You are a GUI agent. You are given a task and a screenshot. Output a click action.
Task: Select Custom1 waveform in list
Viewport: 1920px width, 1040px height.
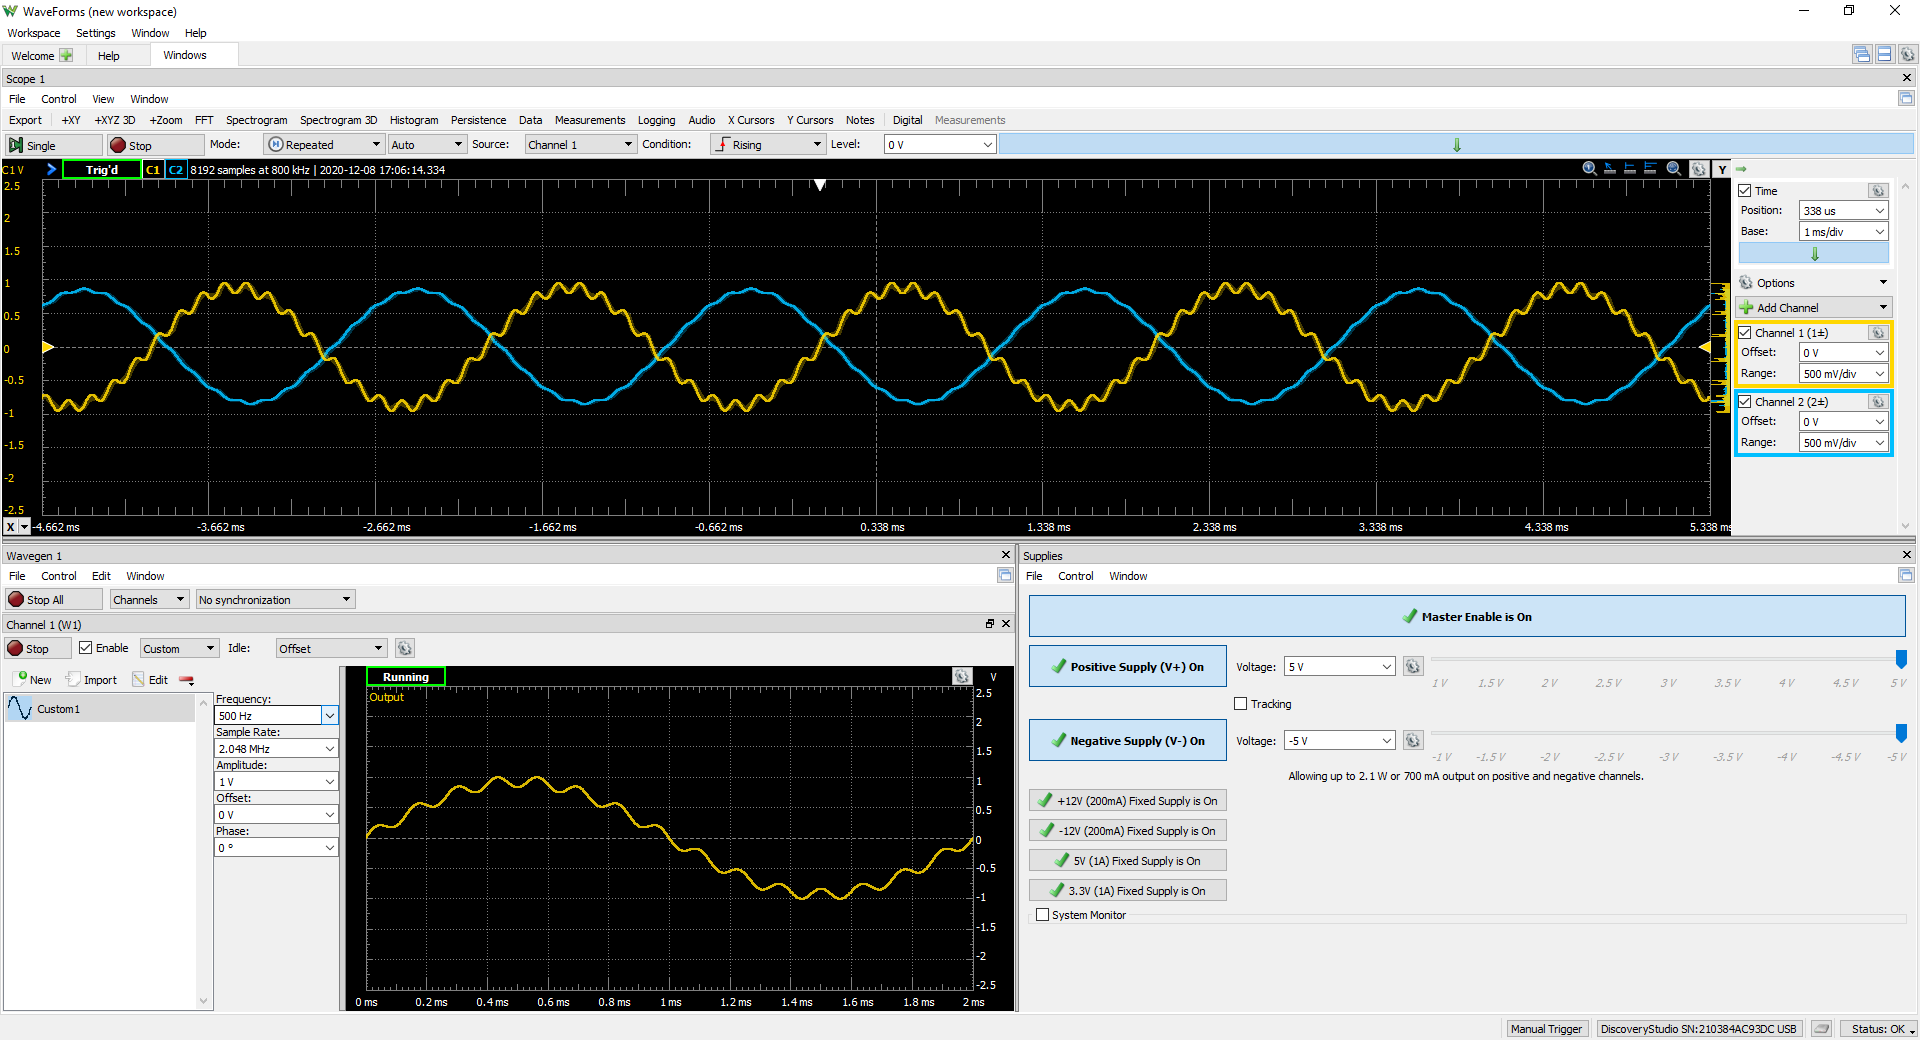pyautogui.click(x=99, y=709)
